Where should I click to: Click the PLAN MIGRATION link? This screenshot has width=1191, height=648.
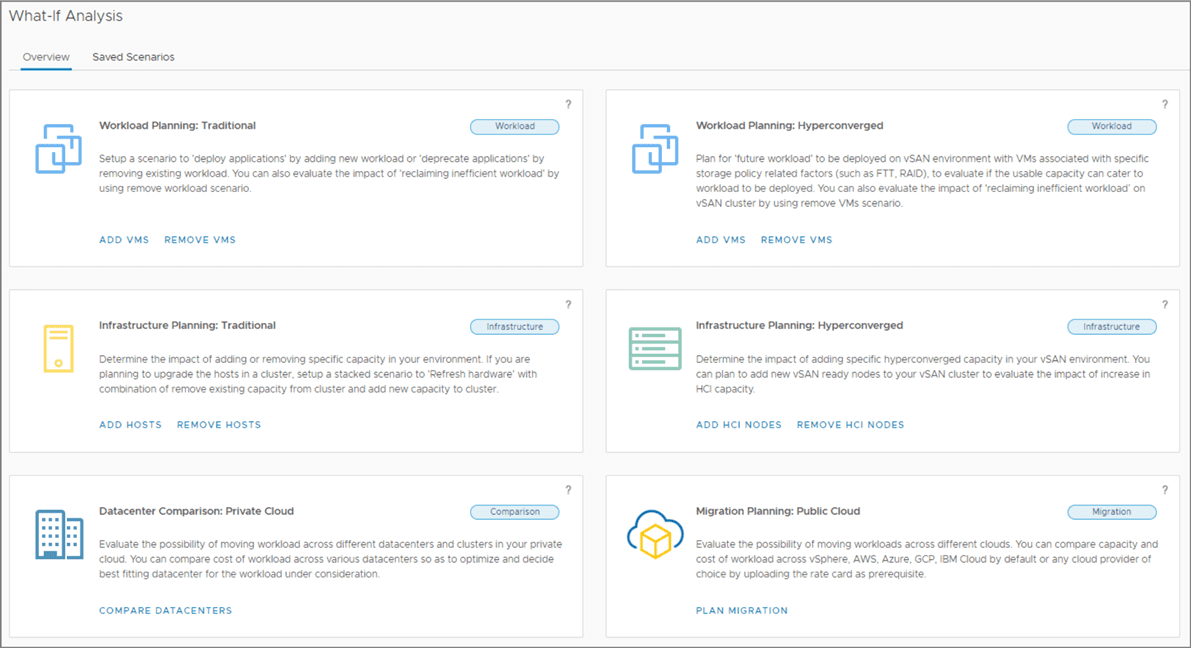742,611
